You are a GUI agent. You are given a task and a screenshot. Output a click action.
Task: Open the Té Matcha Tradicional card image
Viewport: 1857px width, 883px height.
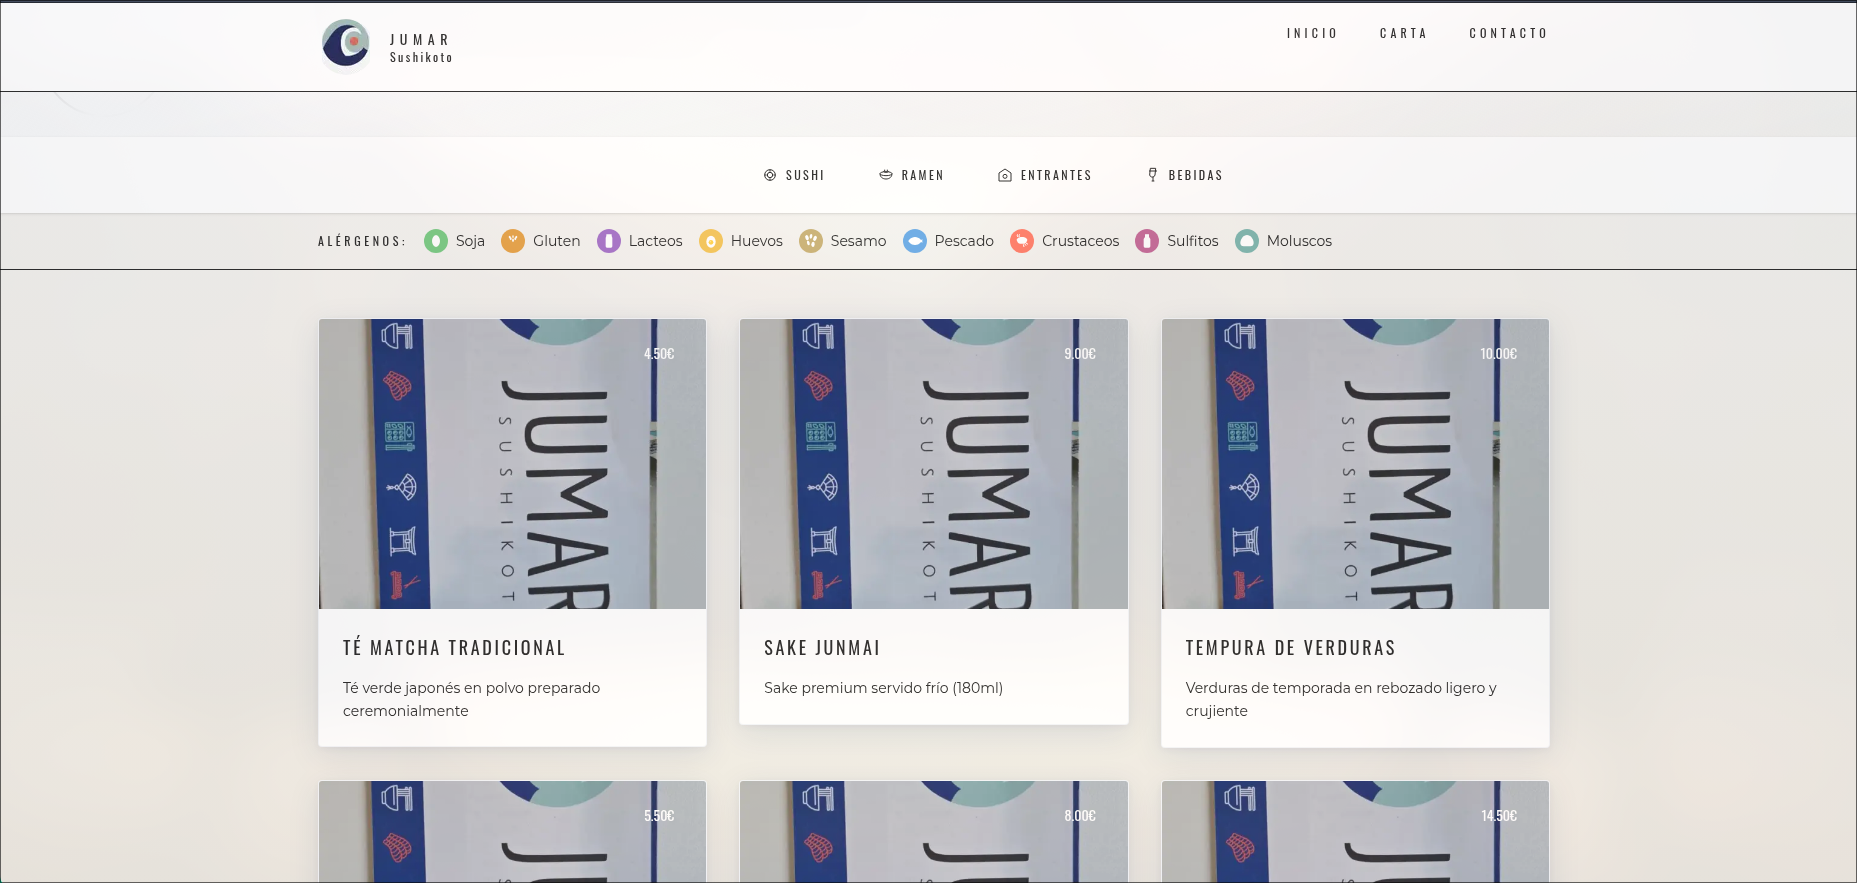512,464
